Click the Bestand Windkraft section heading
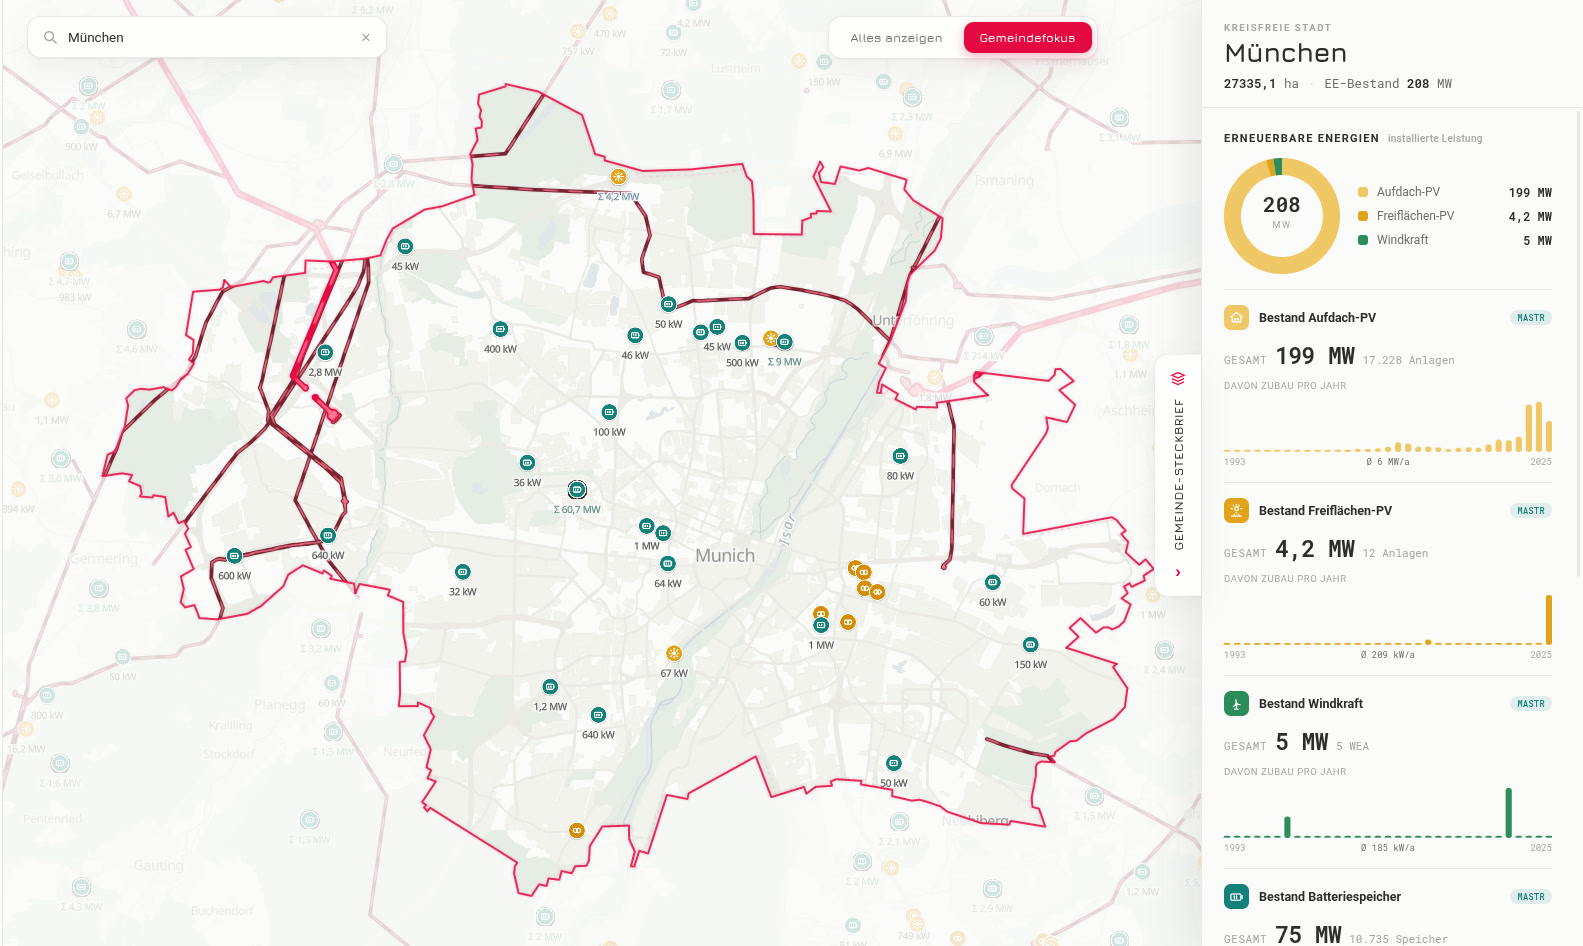1583x946 pixels. [1311, 704]
